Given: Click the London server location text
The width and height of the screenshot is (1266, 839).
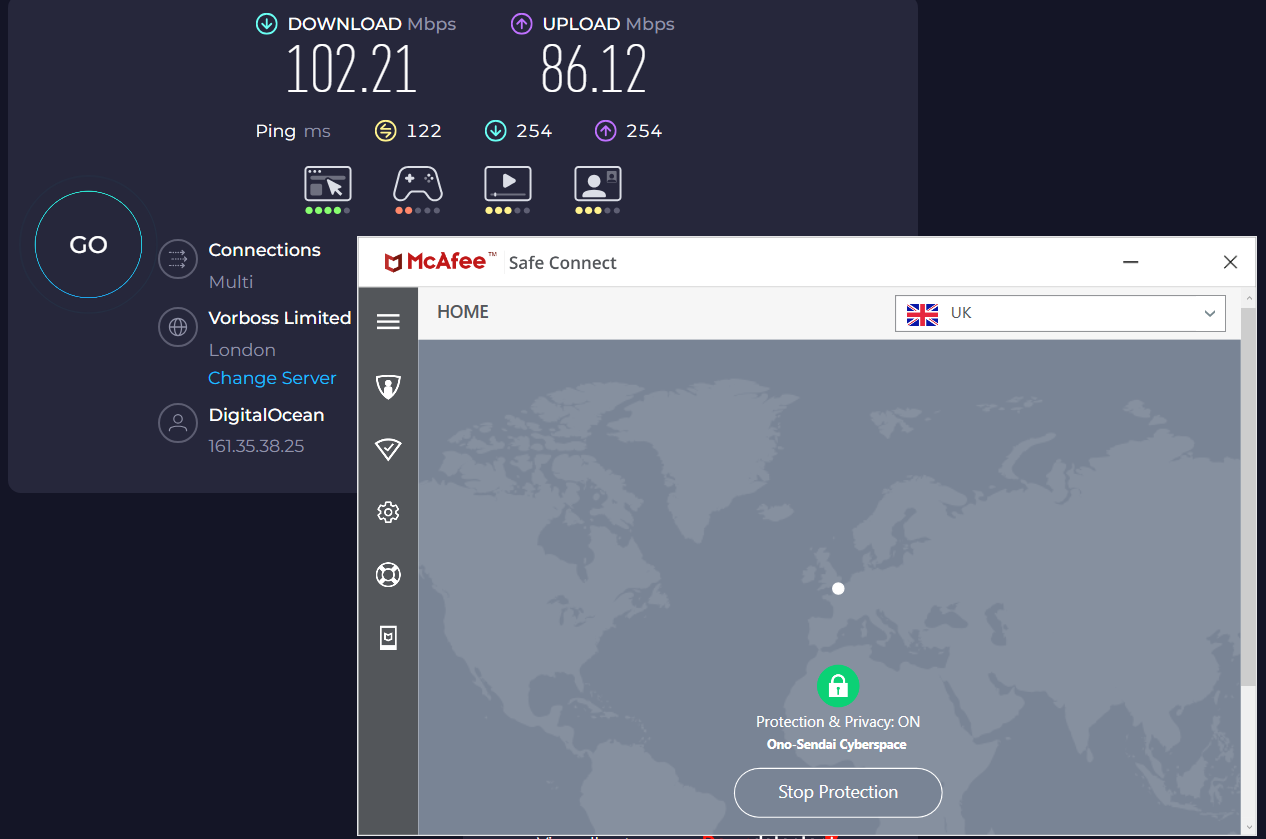Looking at the screenshot, I should pos(242,350).
